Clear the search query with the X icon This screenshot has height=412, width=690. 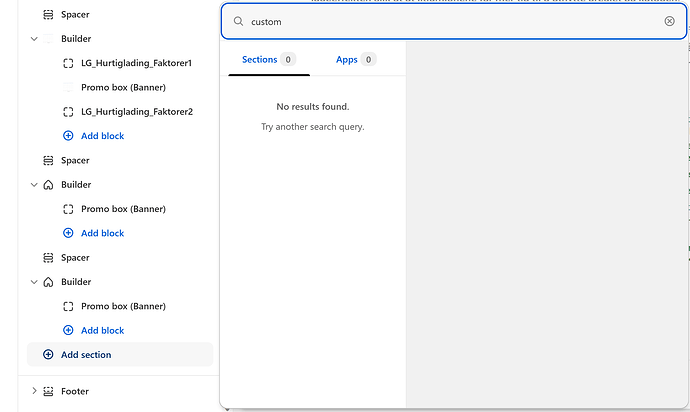(669, 21)
